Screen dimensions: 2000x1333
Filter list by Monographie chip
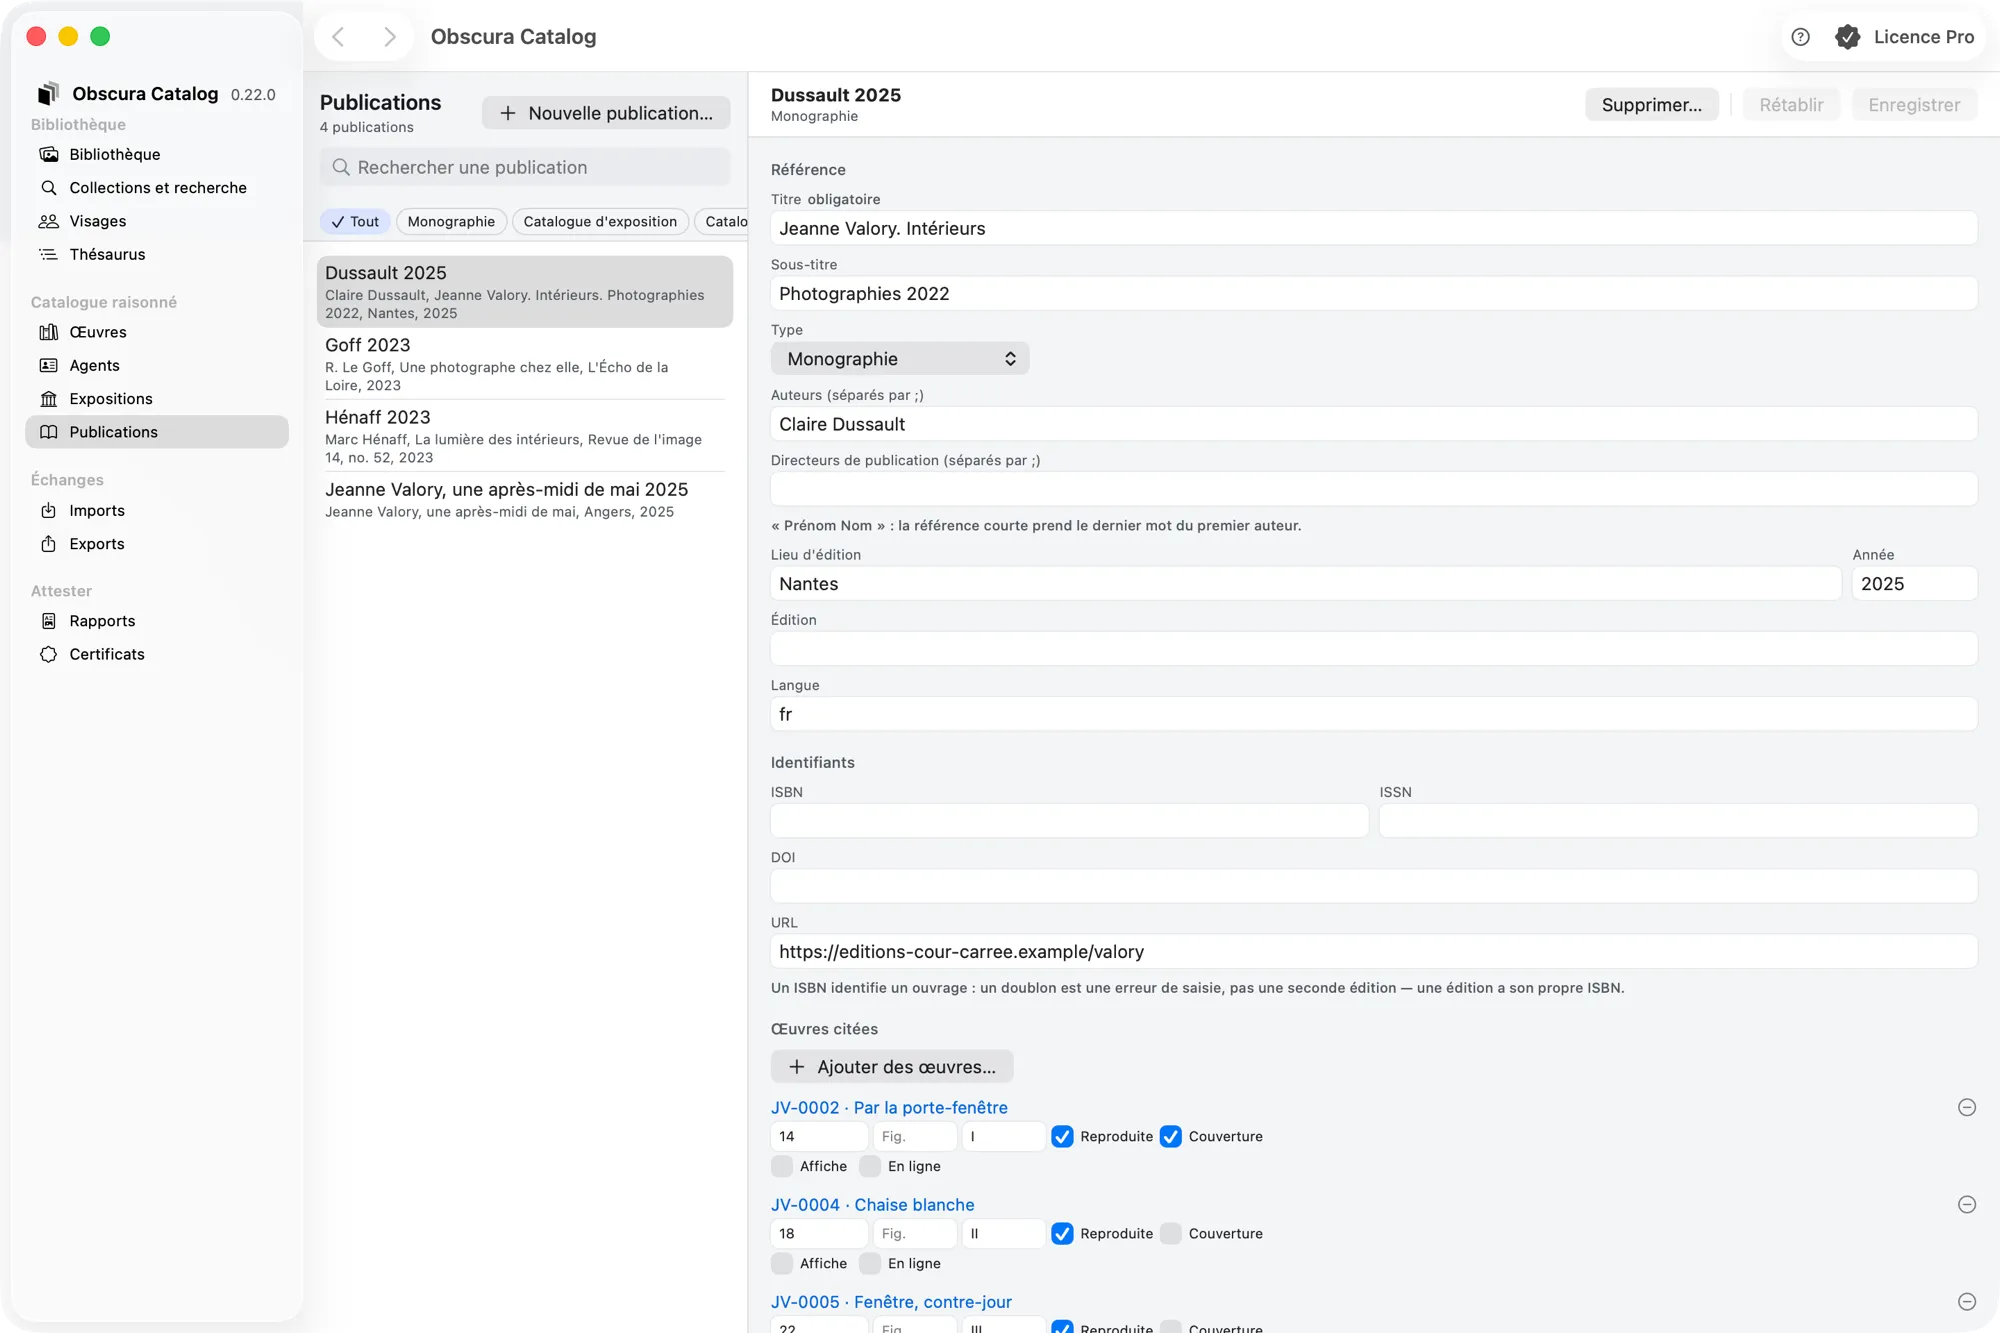[451, 221]
